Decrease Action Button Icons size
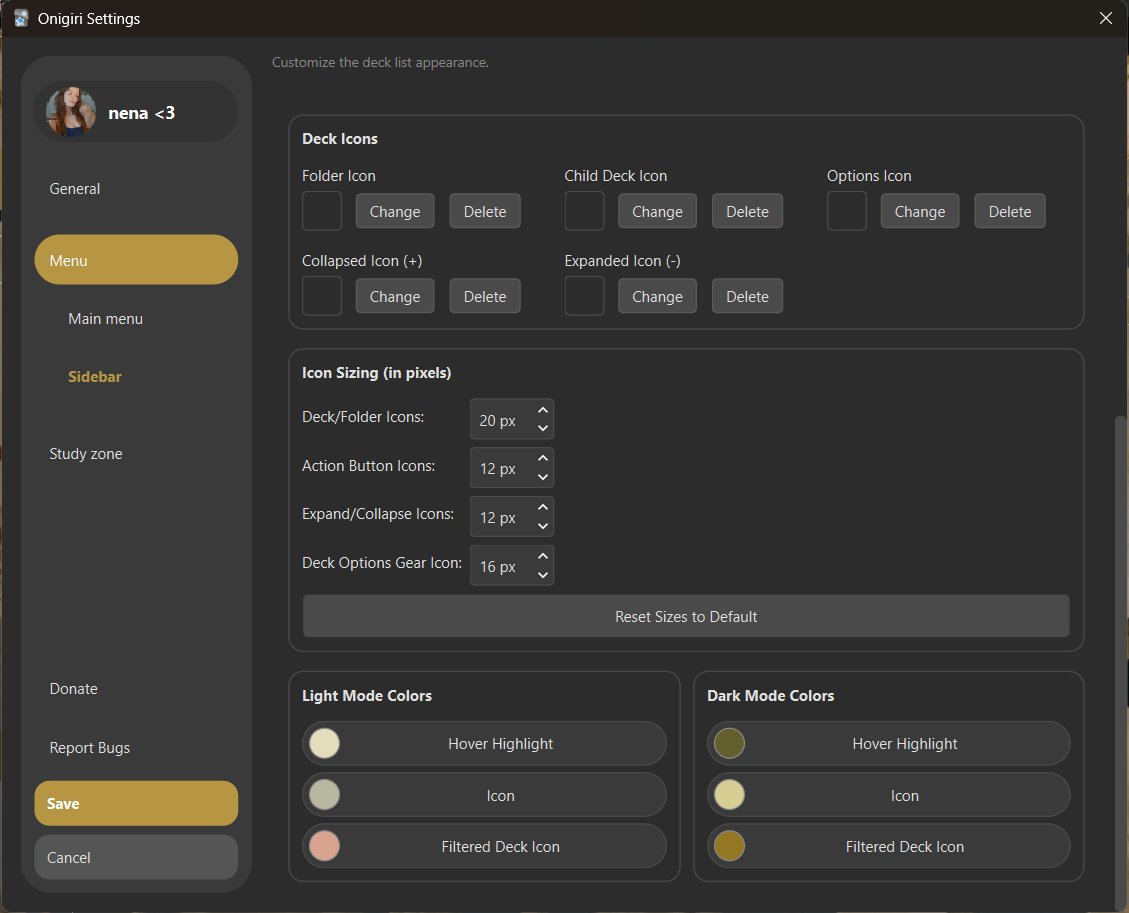1129x913 pixels. pyautogui.click(x=543, y=477)
